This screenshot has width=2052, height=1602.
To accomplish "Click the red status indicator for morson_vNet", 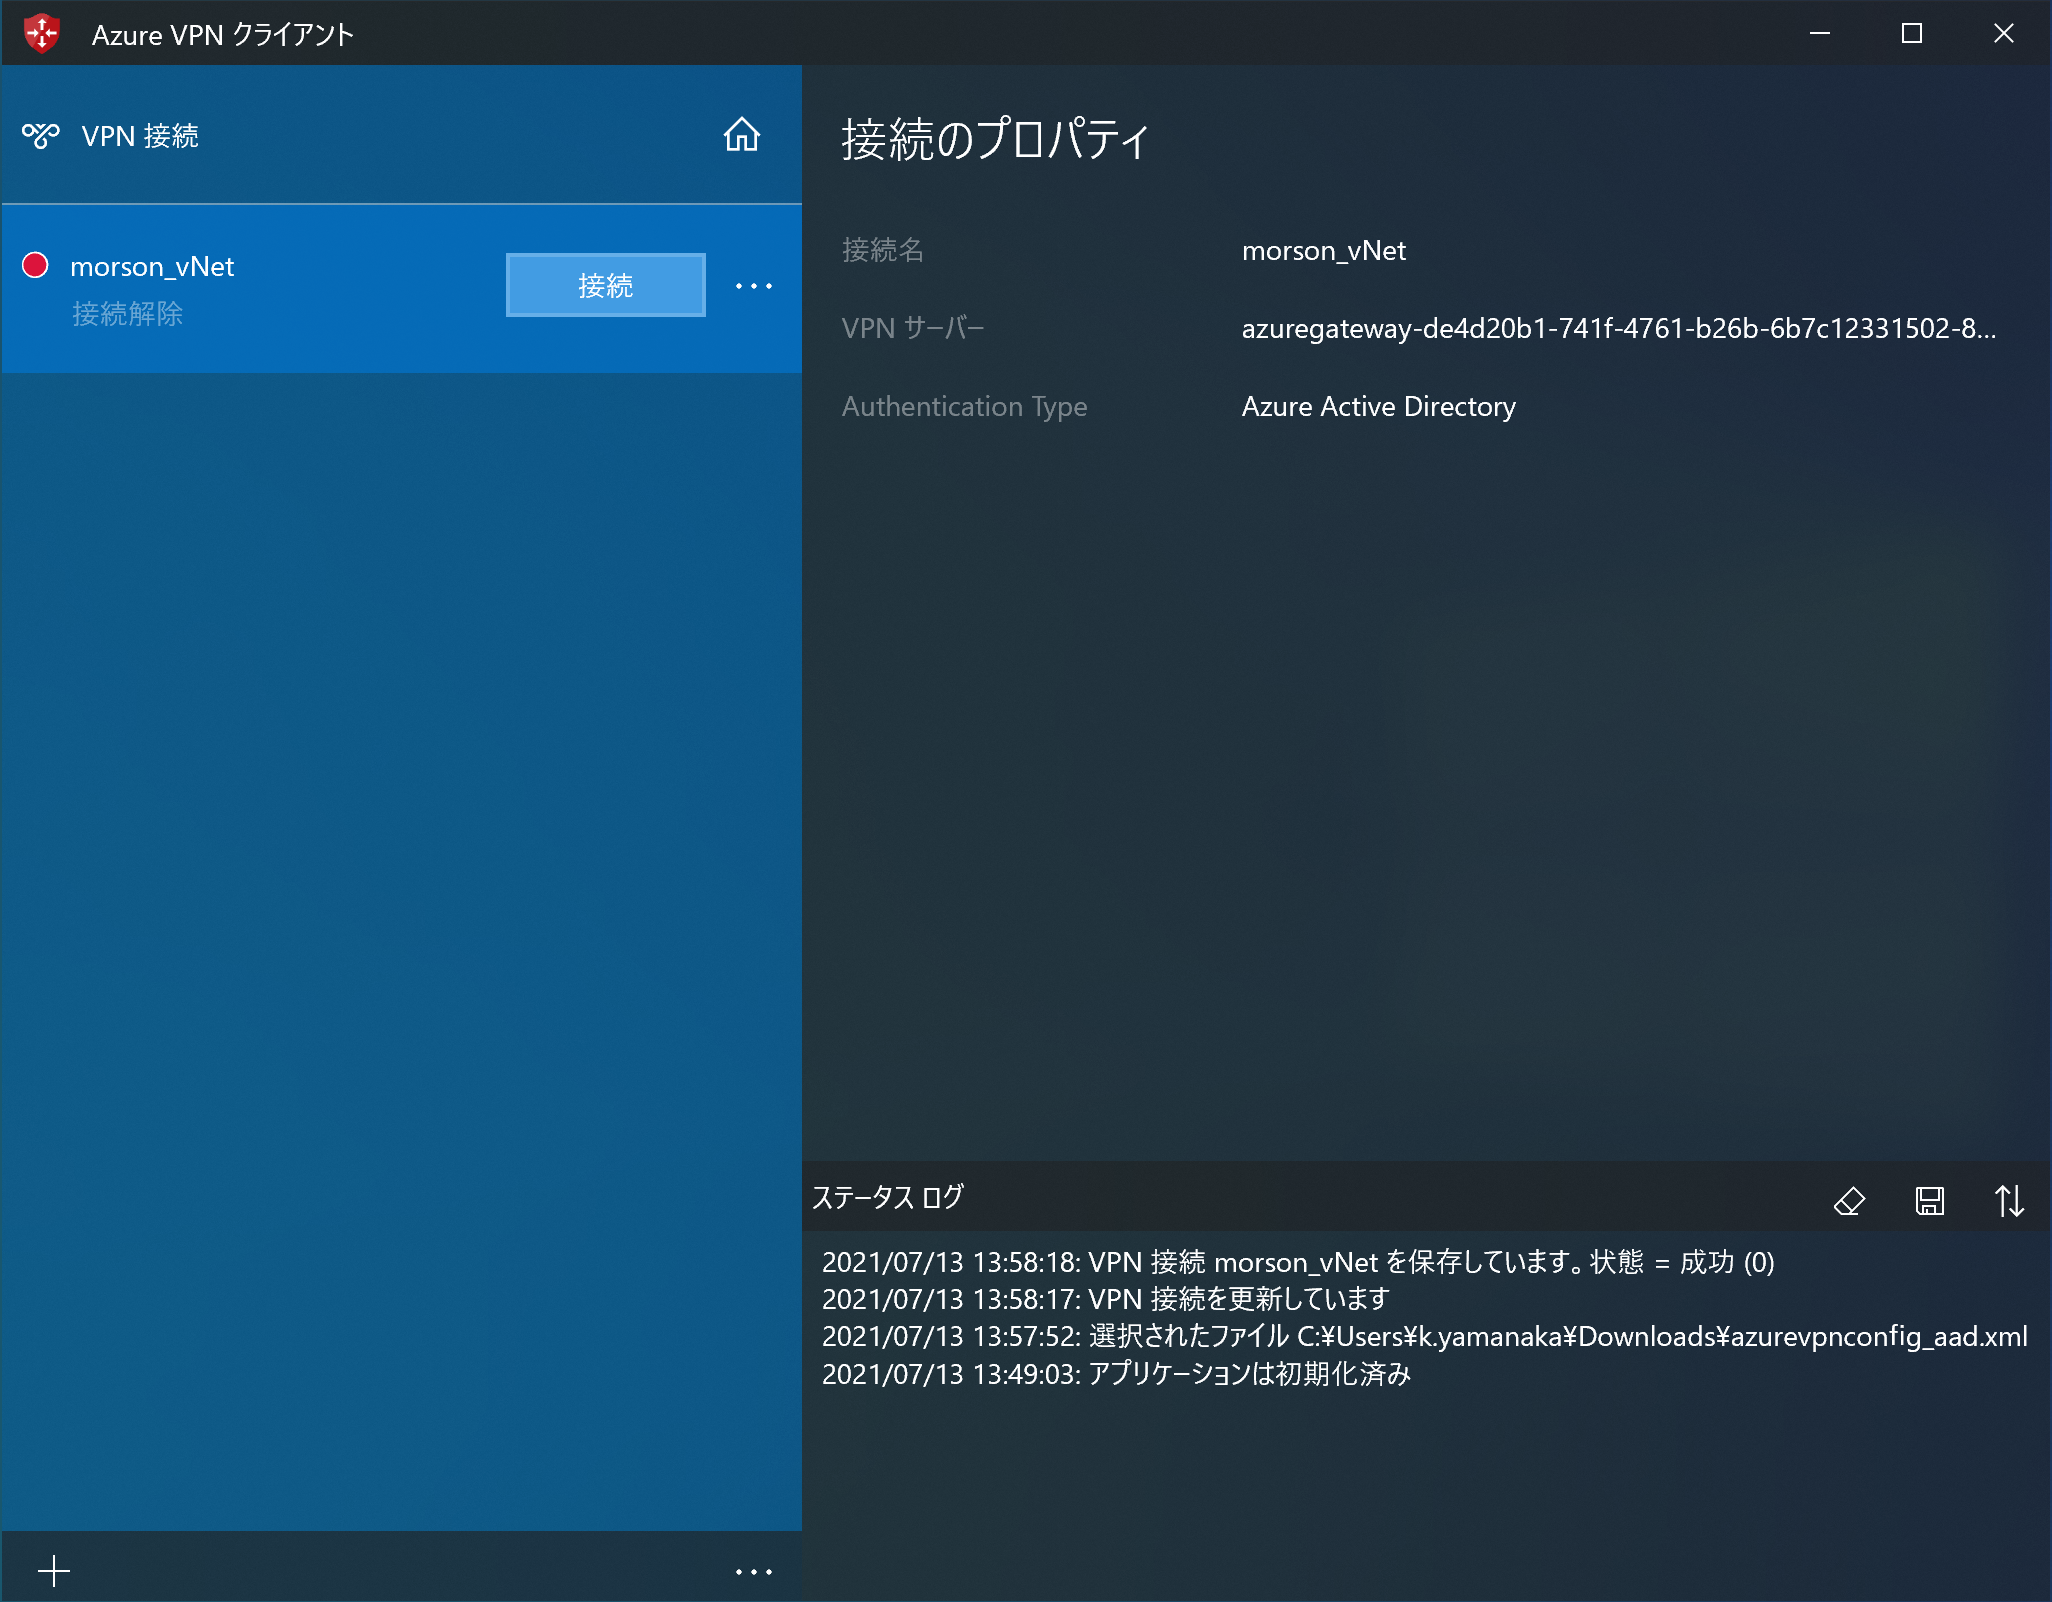I will (x=36, y=265).
